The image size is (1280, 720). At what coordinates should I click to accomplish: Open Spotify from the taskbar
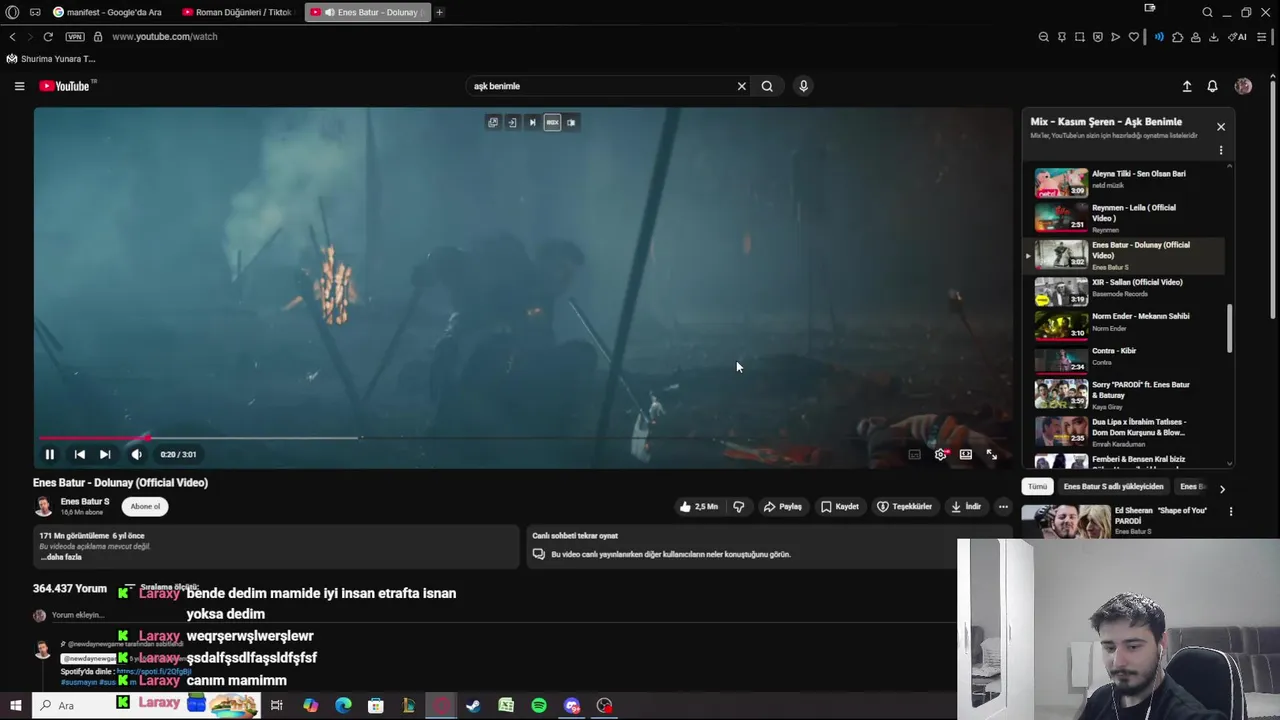[x=539, y=705]
